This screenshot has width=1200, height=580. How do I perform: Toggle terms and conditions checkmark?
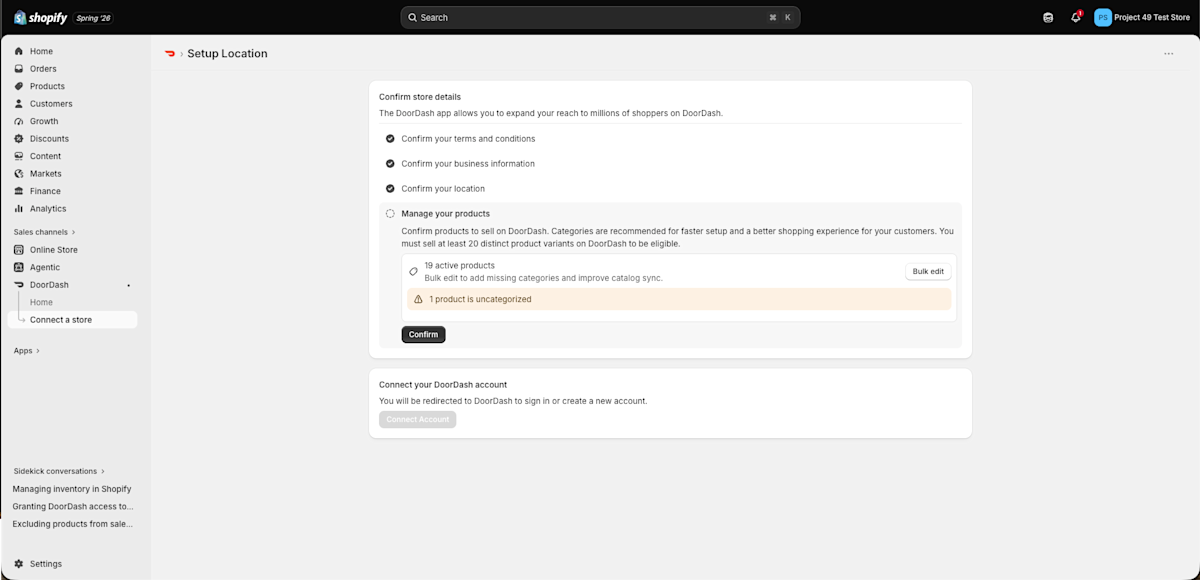tap(390, 139)
